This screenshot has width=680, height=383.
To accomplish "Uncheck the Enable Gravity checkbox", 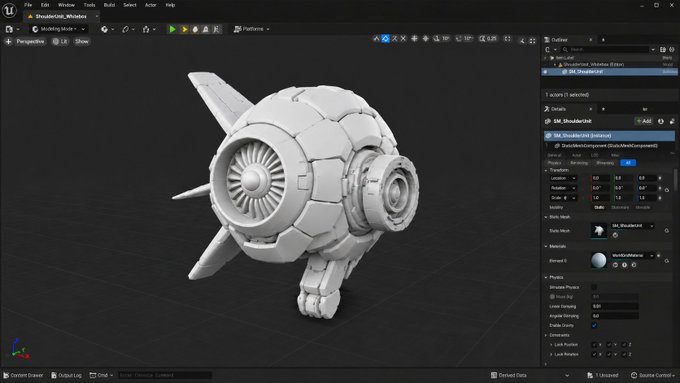I will point(594,325).
